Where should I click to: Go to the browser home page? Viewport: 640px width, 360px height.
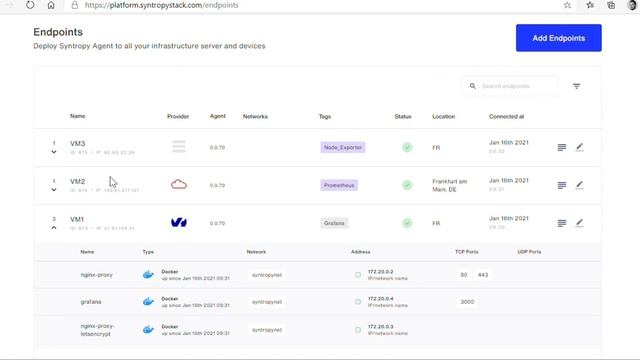pos(51,5)
